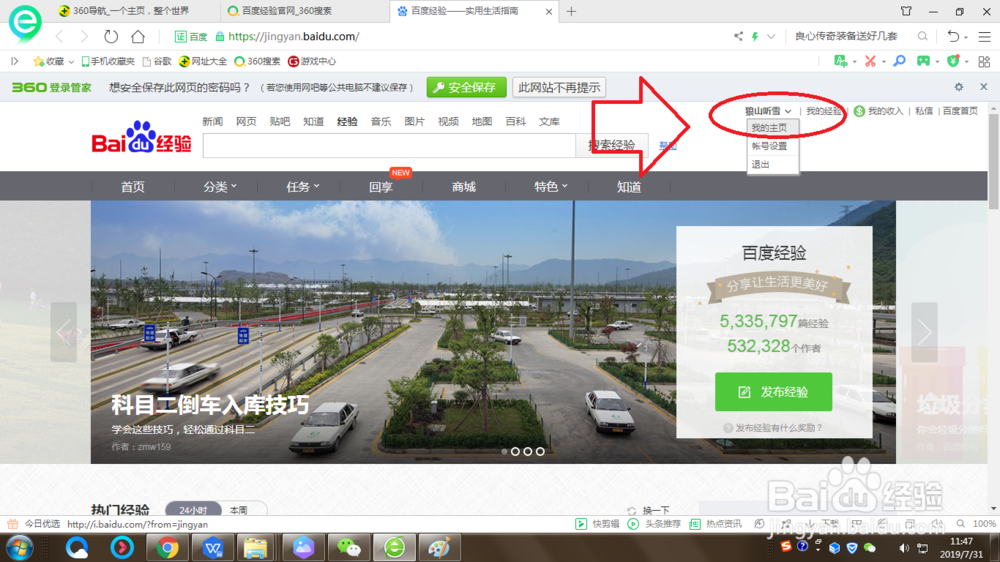Select the 本周 hot experience toggle
This screenshot has width=1000, height=562.
[x=239, y=510]
